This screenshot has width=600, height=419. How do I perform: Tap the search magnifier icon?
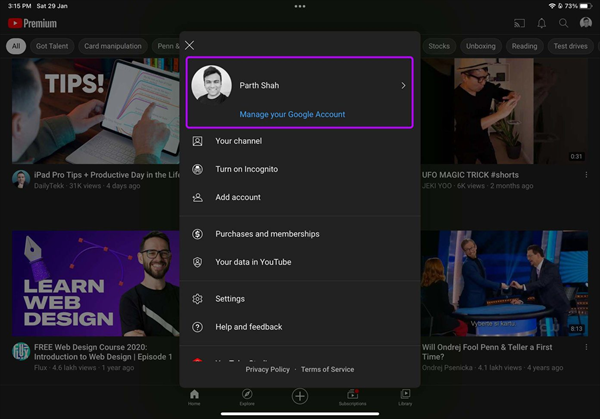(564, 23)
